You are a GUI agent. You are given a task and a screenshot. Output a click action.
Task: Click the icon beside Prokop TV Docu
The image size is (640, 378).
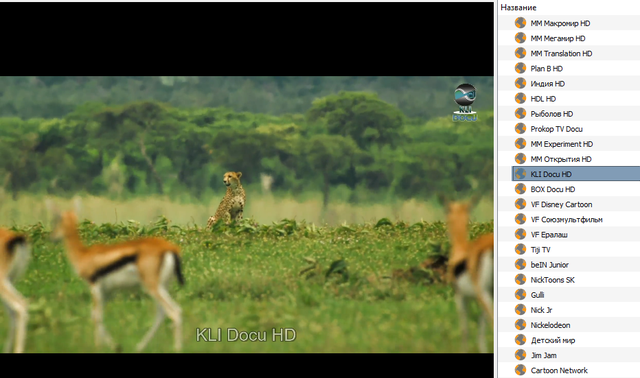(520, 129)
